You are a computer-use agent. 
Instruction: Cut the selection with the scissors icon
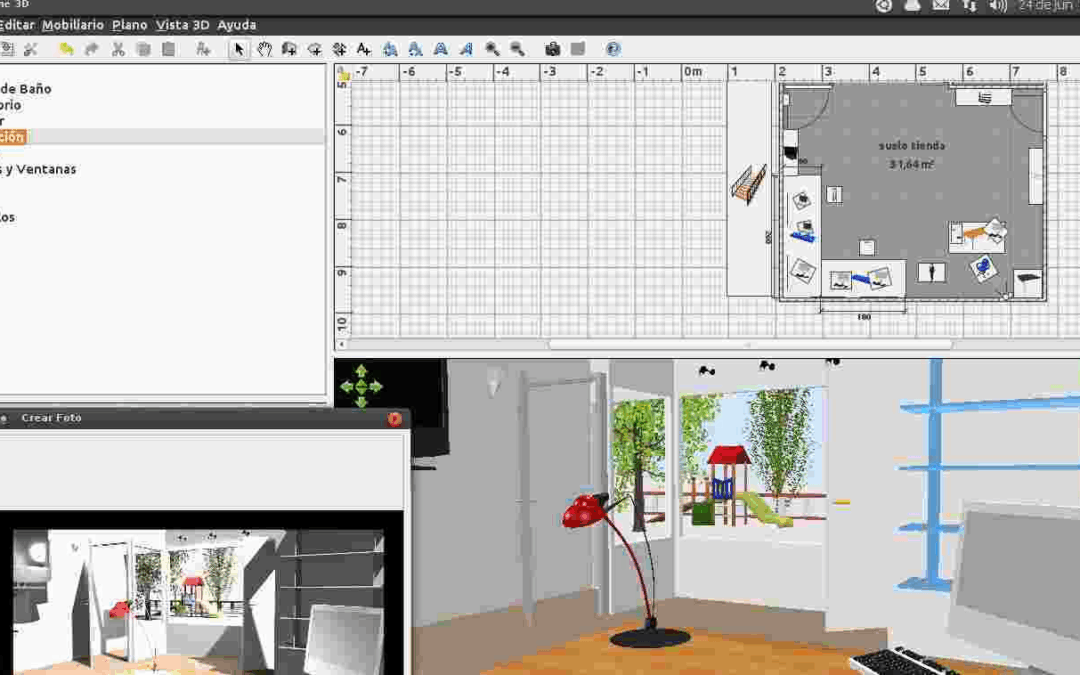tap(118, 49)
